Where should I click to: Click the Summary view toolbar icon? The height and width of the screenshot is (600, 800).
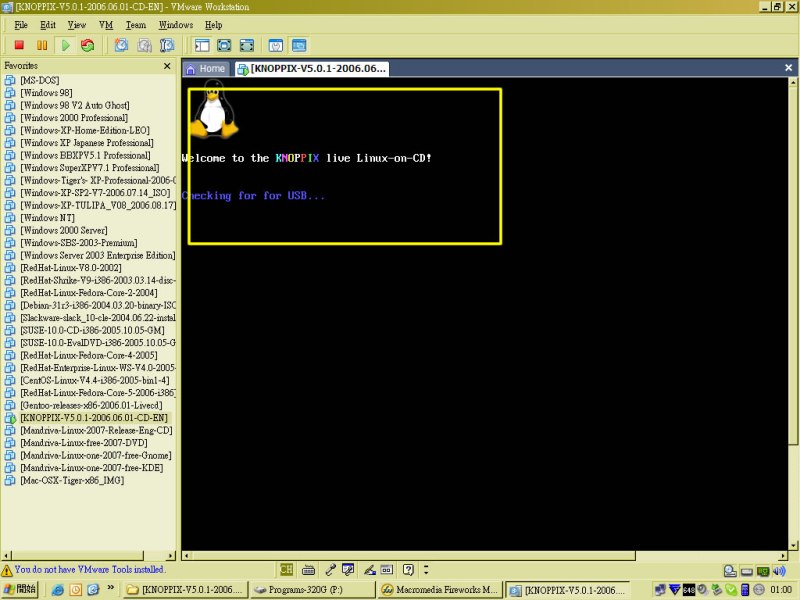point(276,45)
